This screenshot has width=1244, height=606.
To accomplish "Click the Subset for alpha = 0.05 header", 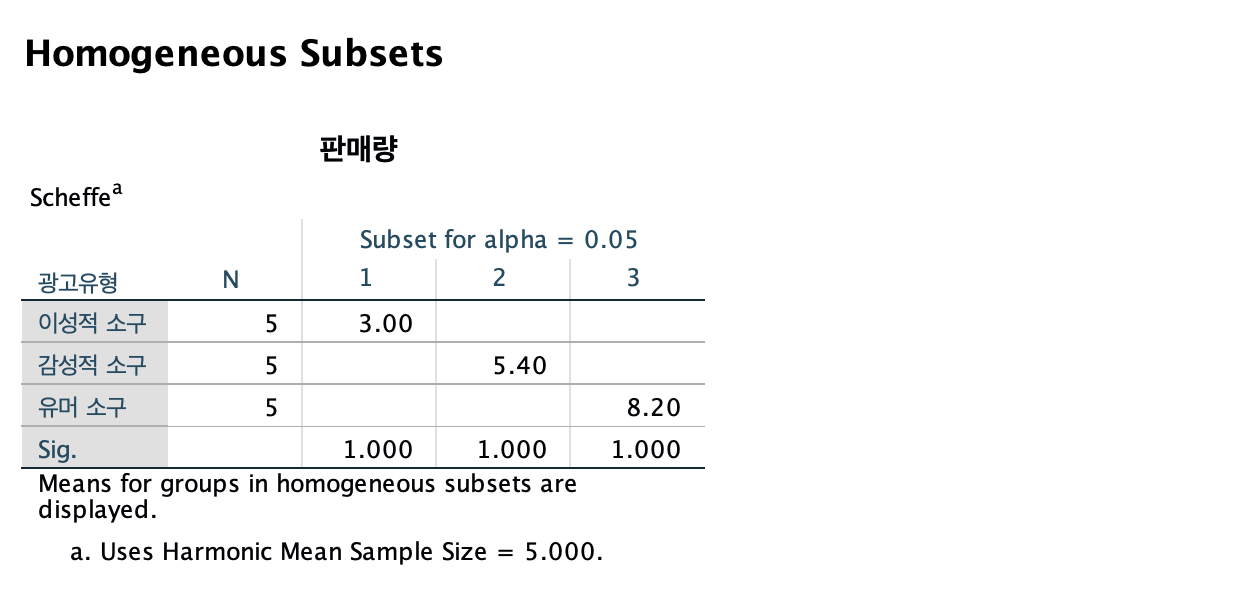I will pos(499,240).
